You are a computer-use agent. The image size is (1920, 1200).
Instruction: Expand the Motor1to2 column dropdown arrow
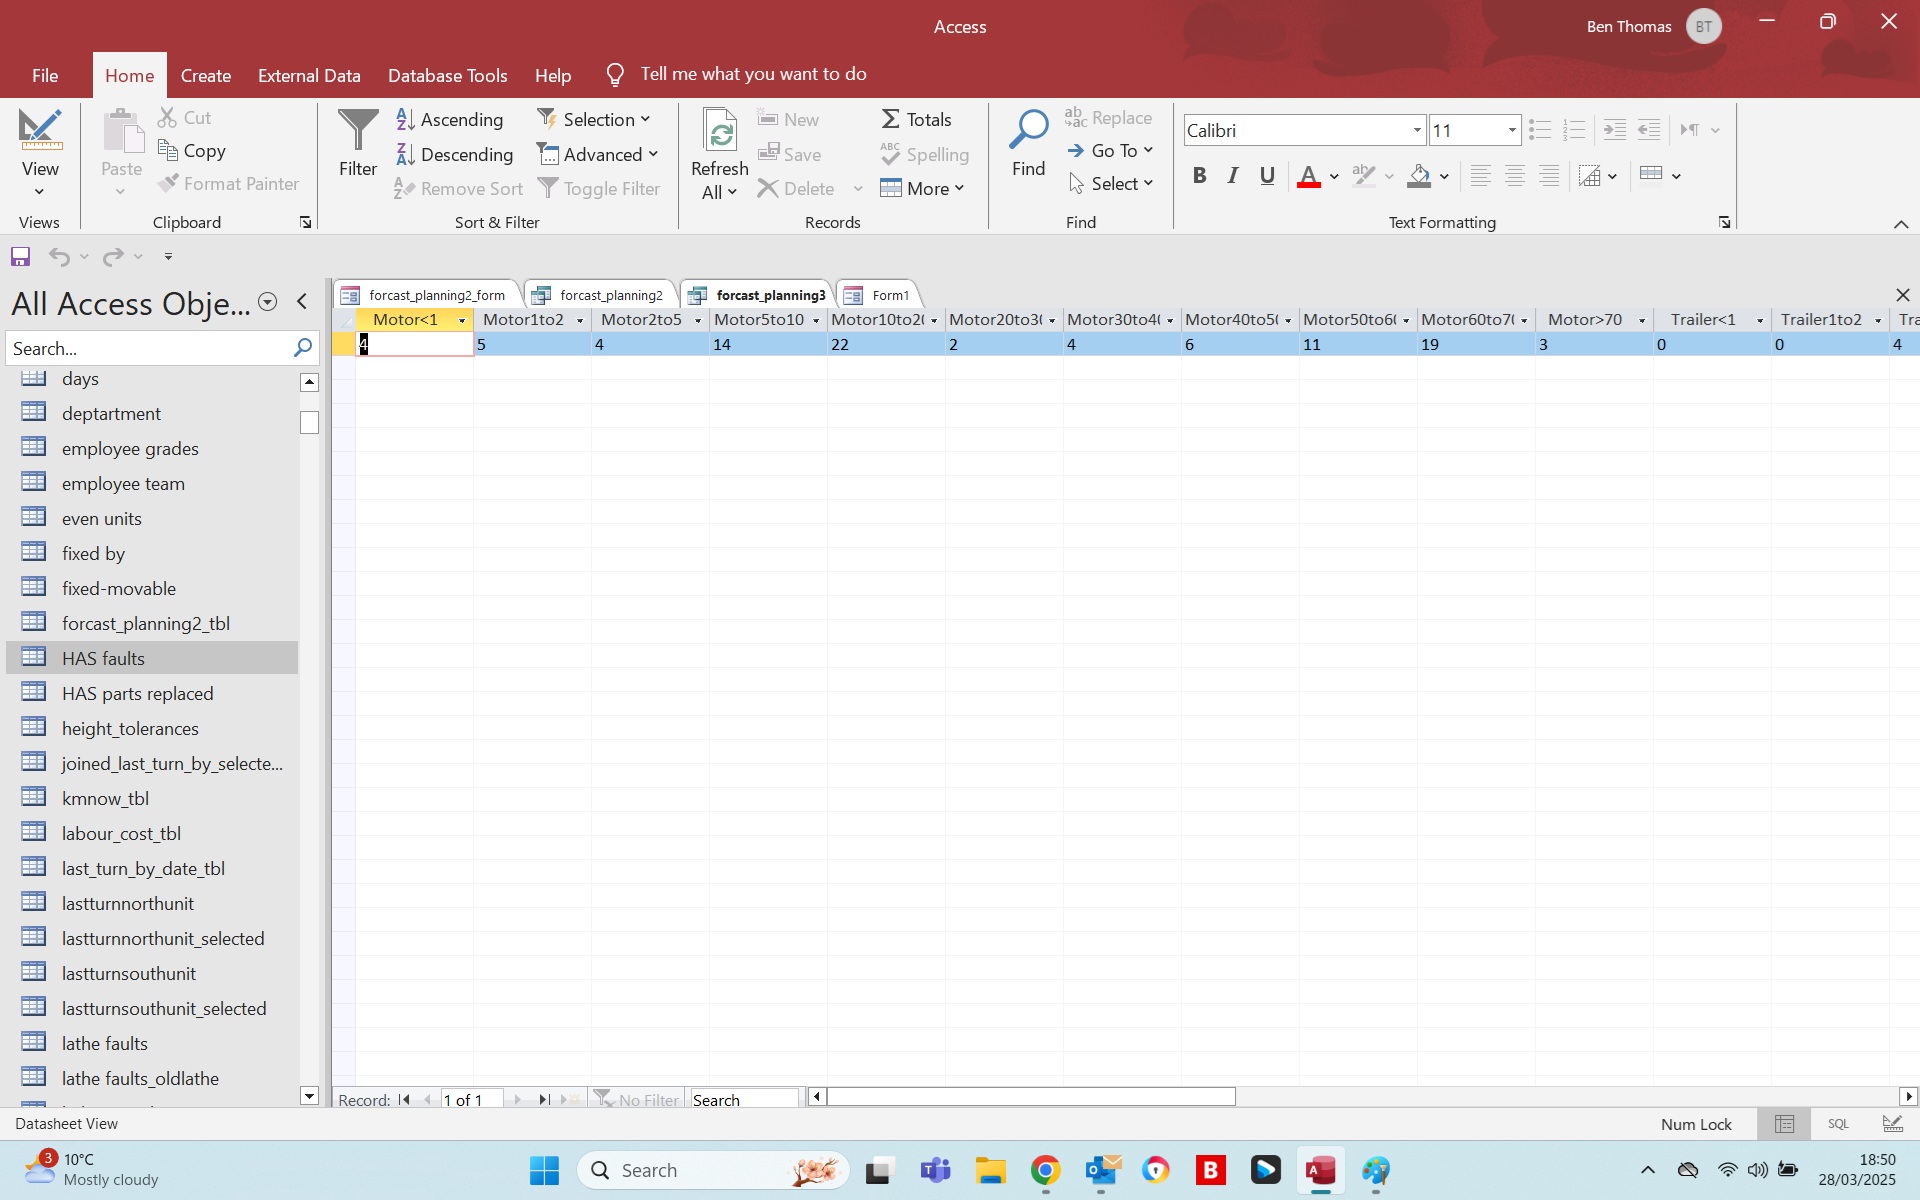coord(580,321)
